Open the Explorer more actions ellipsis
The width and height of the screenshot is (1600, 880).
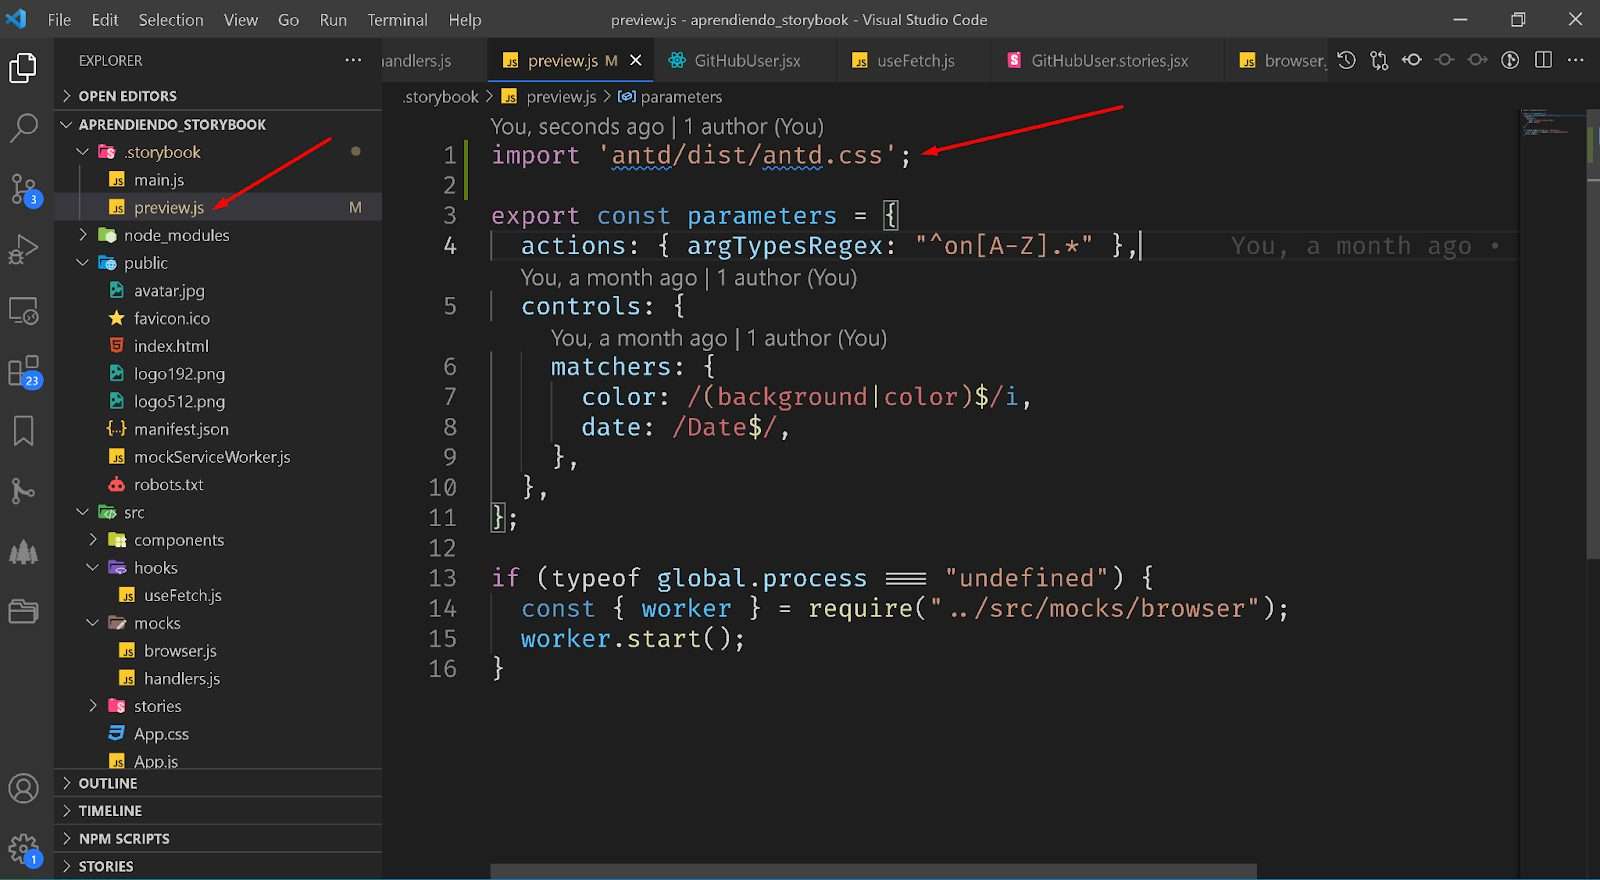pyautogui.click(x=353, y=60)
